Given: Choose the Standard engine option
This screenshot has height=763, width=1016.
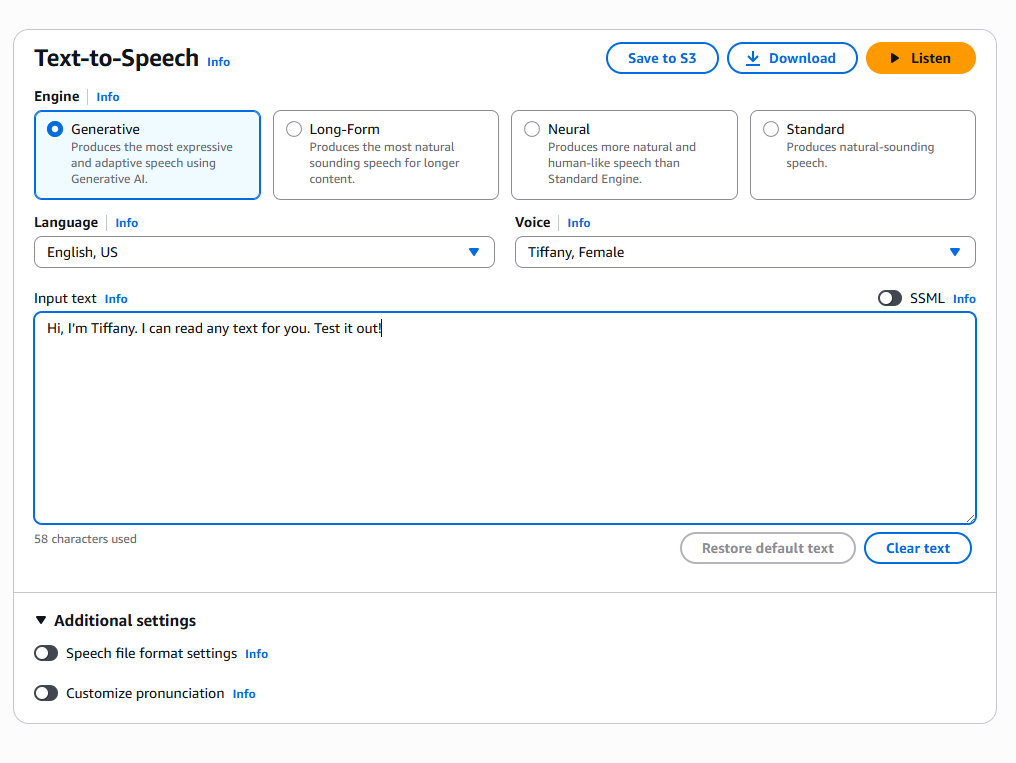Looking at the screenshot, I should click(862, 155).
